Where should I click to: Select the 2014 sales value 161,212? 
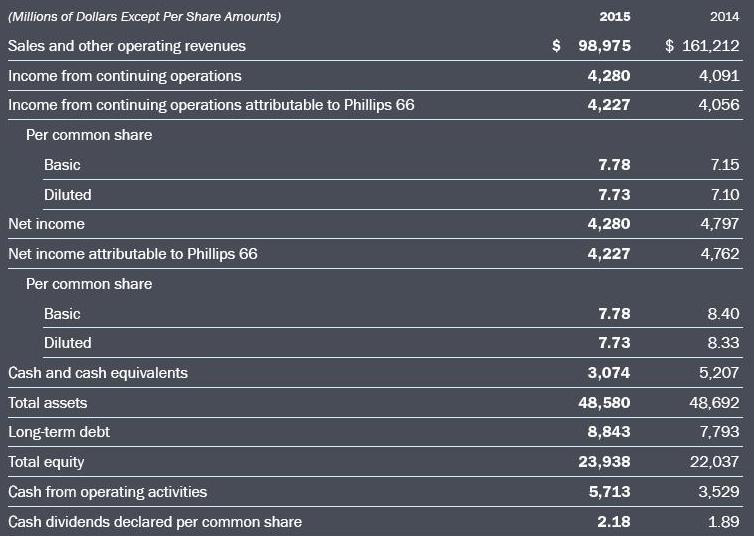click(x=710, y=46)
